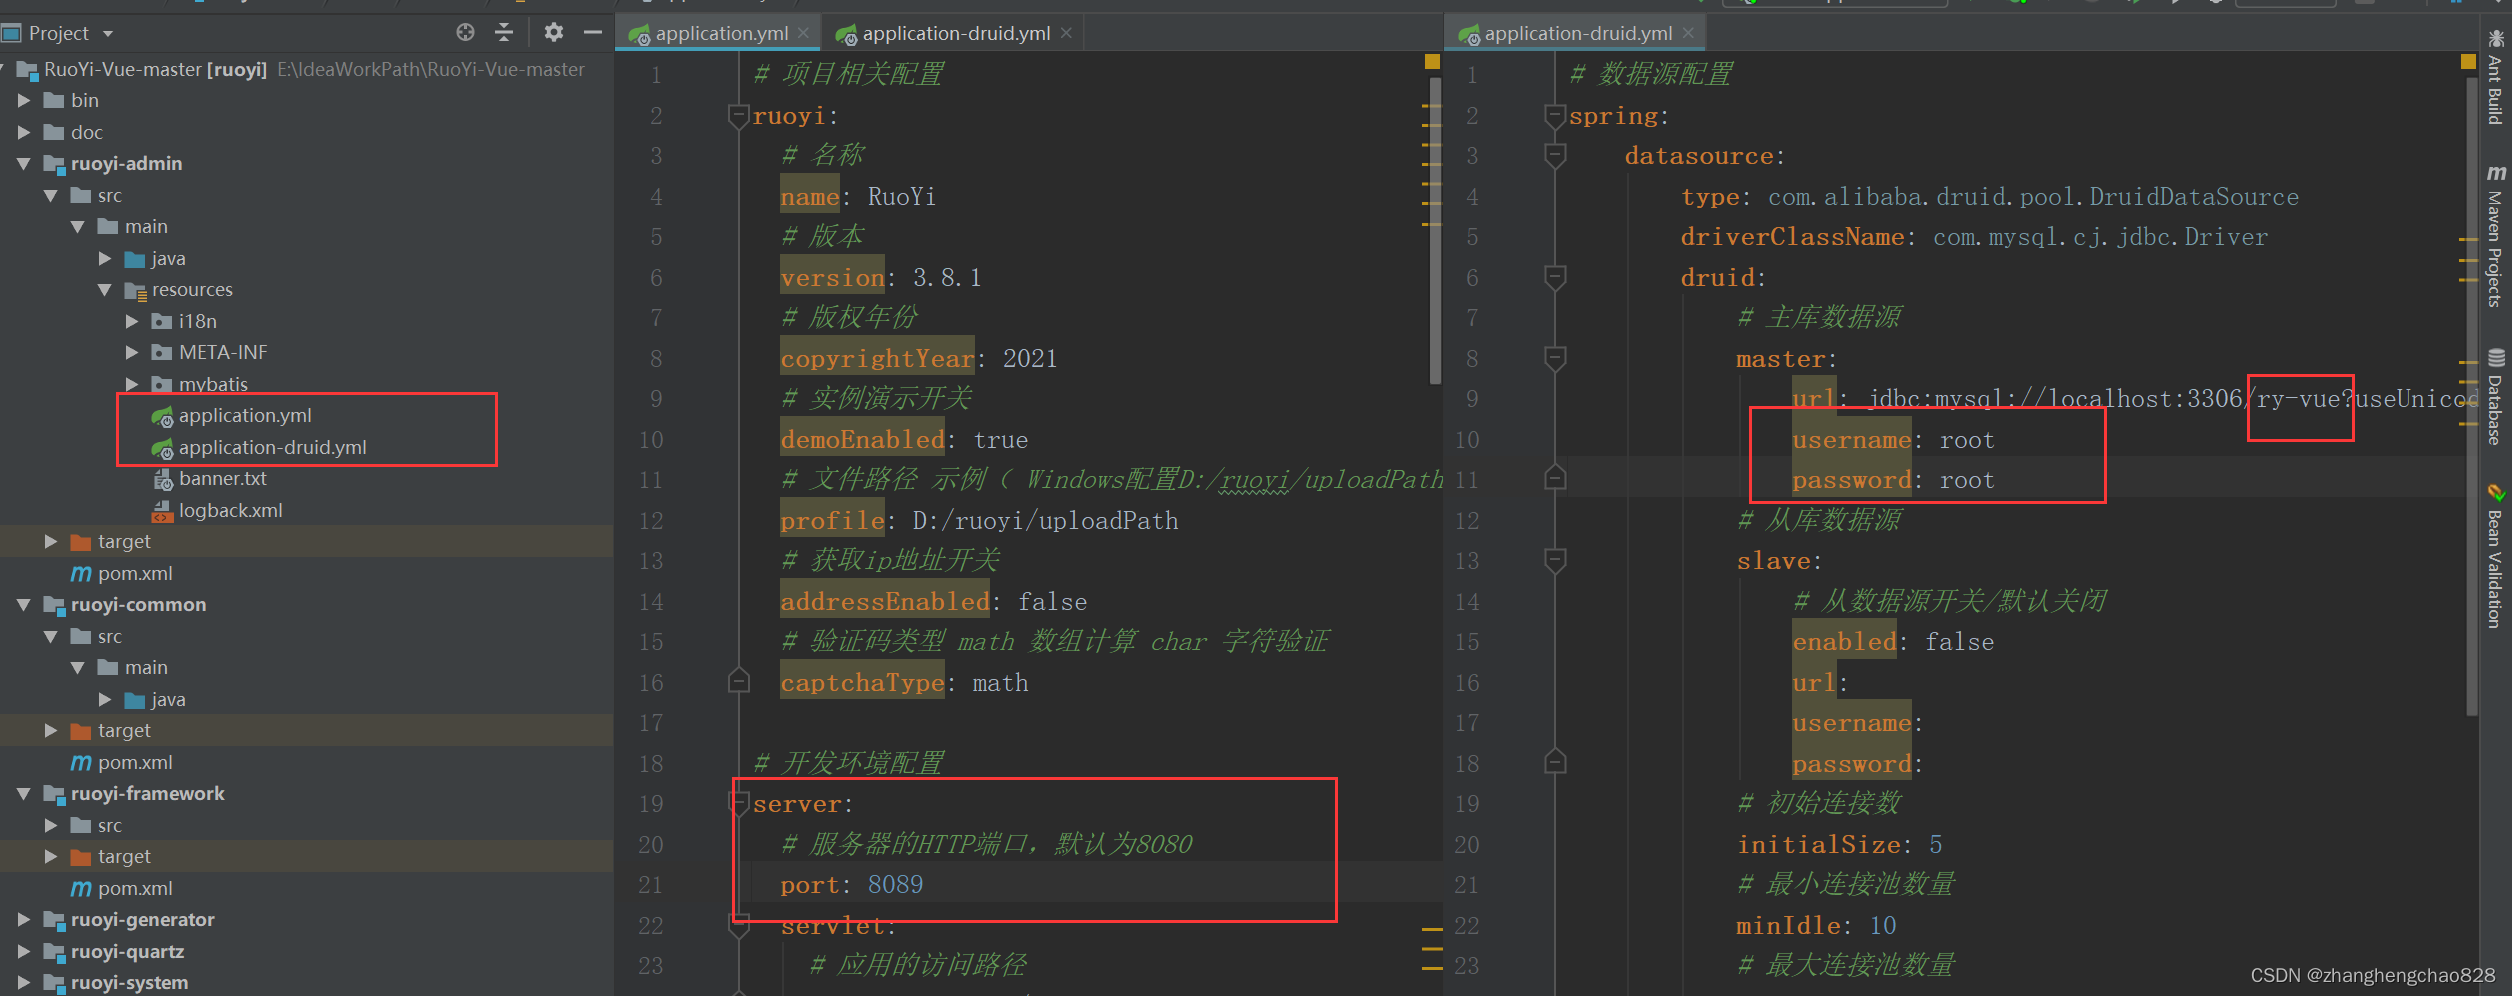Screen dimensions: 2512x996
Task: Close the application.yml tab
Action: tap(803, 33)
